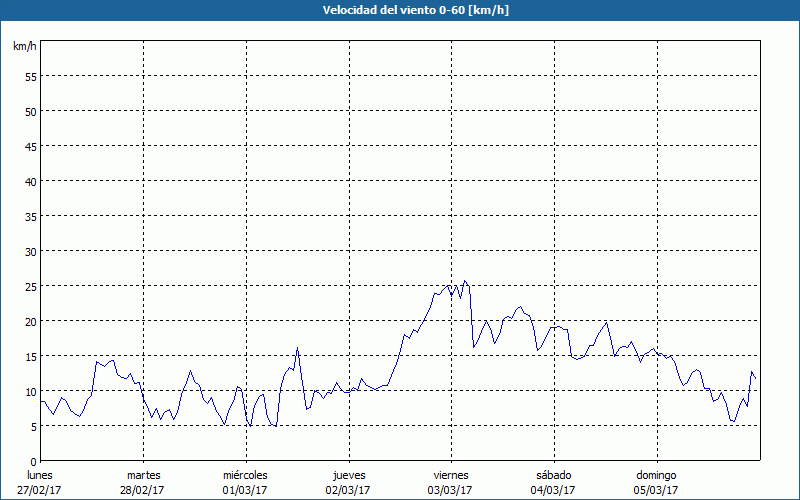Click the 55 tick label on the y-axis

coord(30,76)
